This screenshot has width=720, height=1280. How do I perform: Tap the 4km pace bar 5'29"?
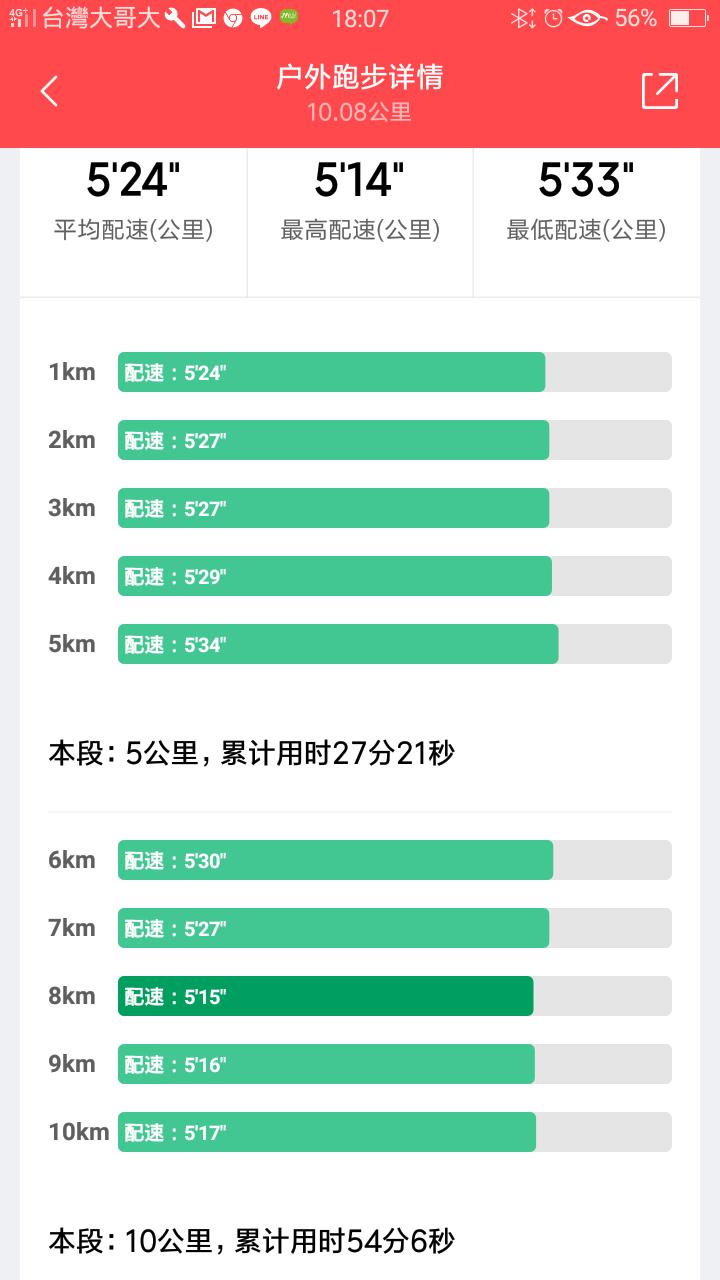point(335,576)
